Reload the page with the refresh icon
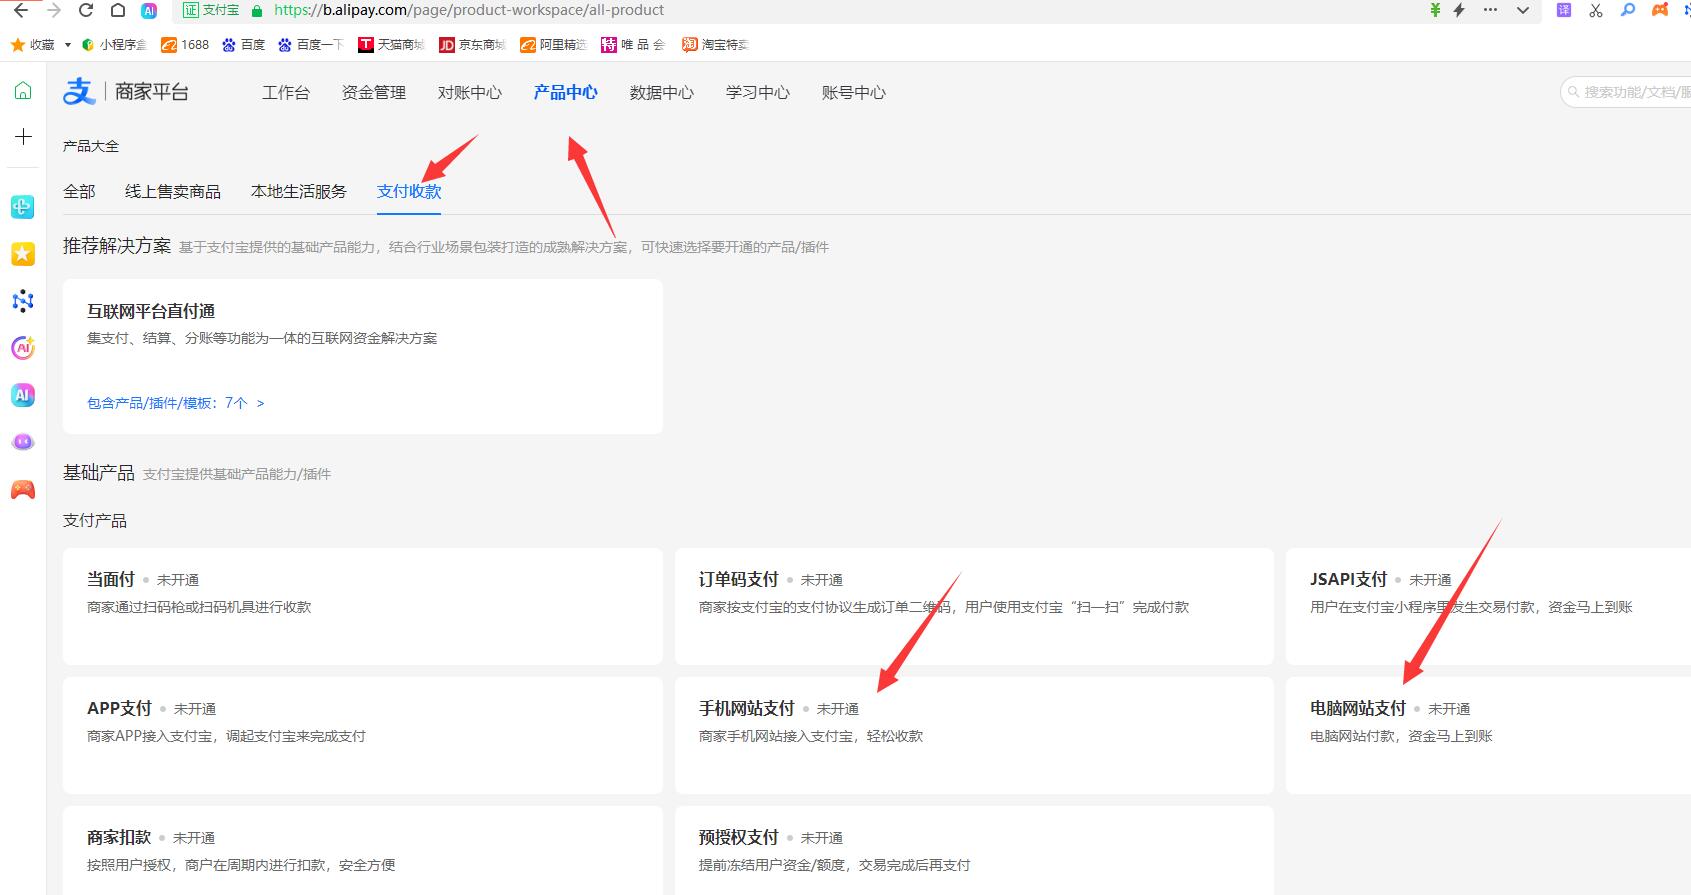Screen dimensions: 1691x895 click(x=86, y=11)
